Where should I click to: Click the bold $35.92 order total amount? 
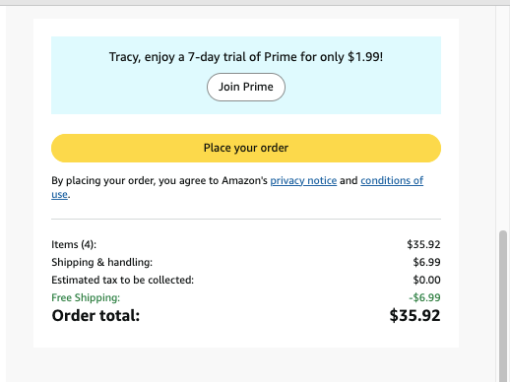pyautogui.click(x=415, y=316)
